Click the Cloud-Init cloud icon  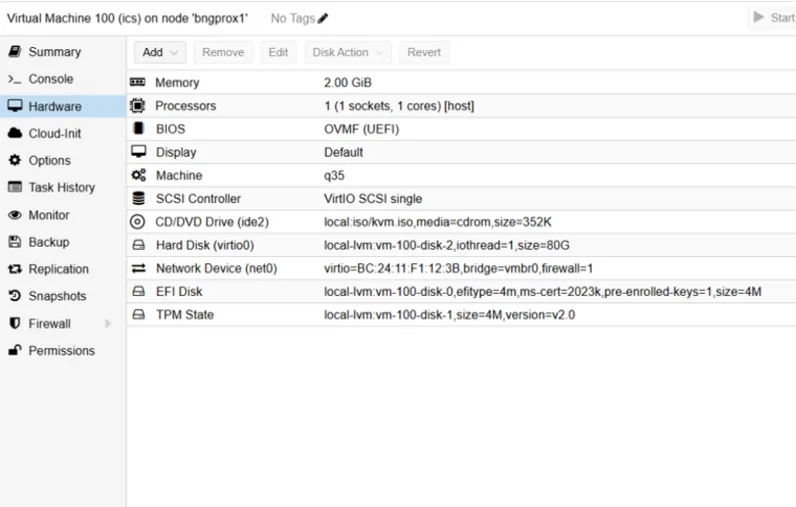15,133
